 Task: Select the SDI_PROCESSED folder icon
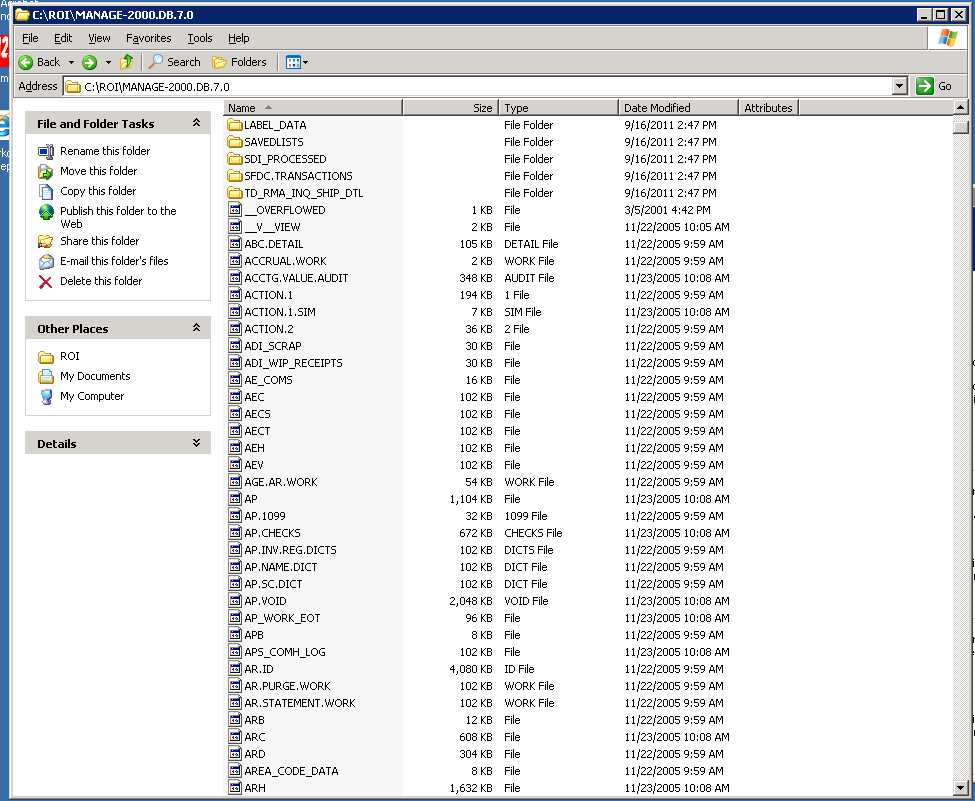(x=234, y=159)
